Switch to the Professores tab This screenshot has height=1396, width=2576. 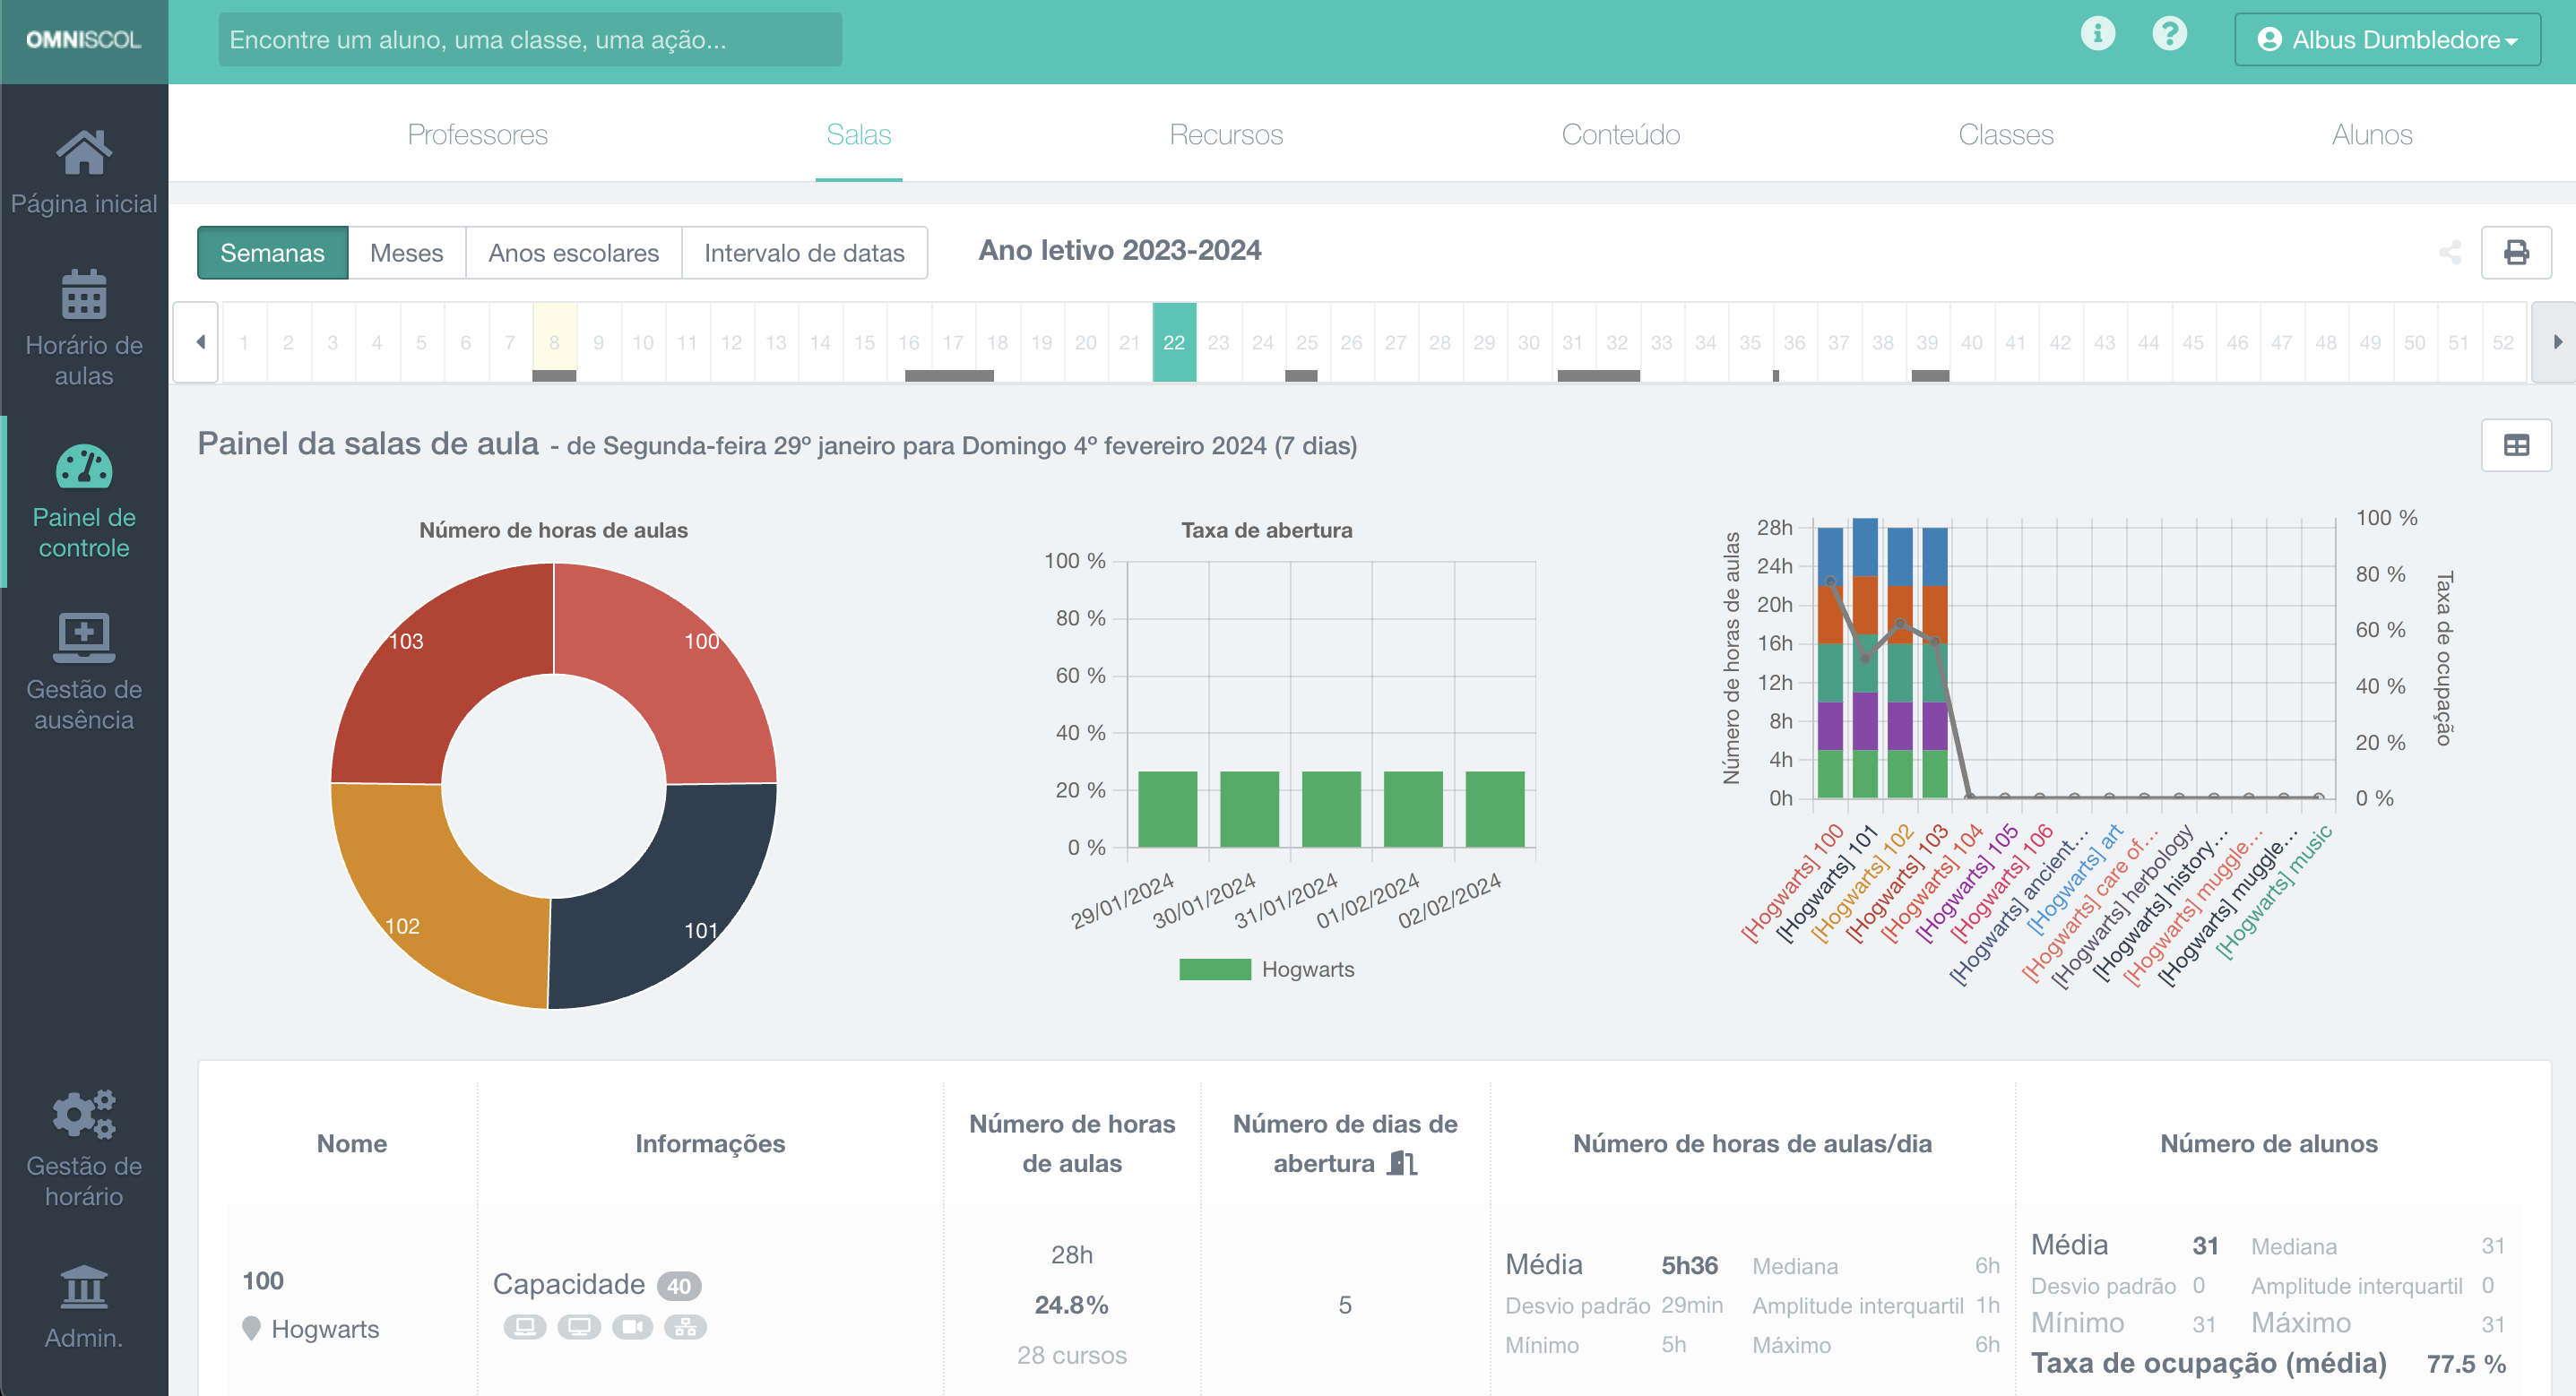[477, 134]
